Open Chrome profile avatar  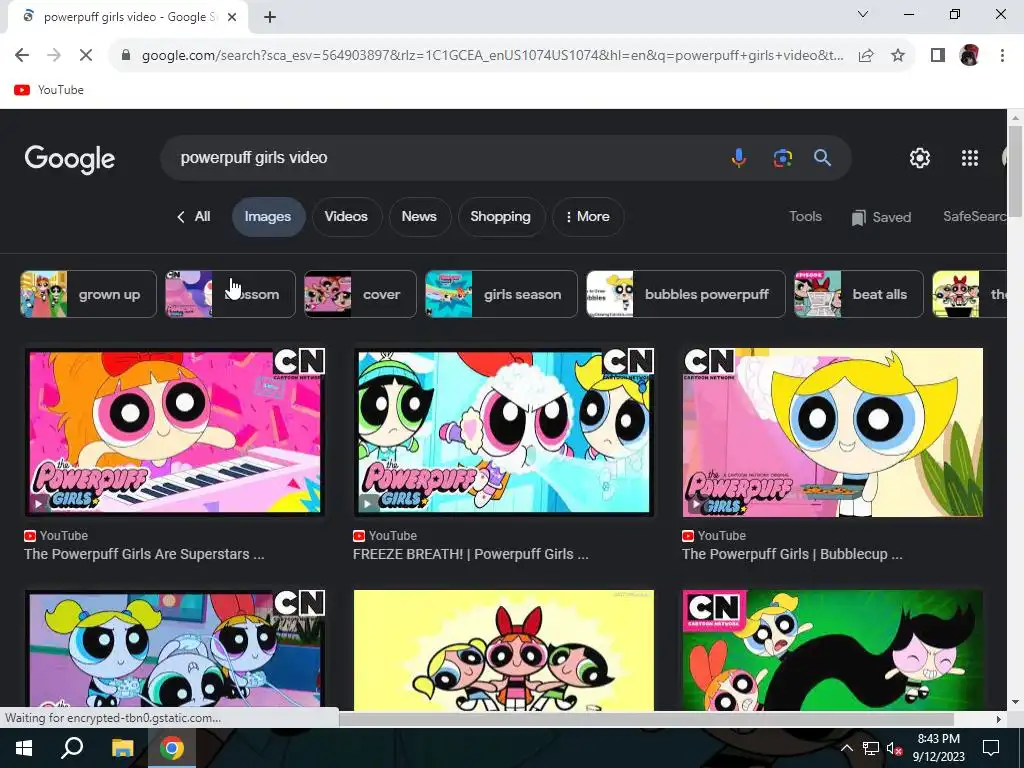(969, 56)
